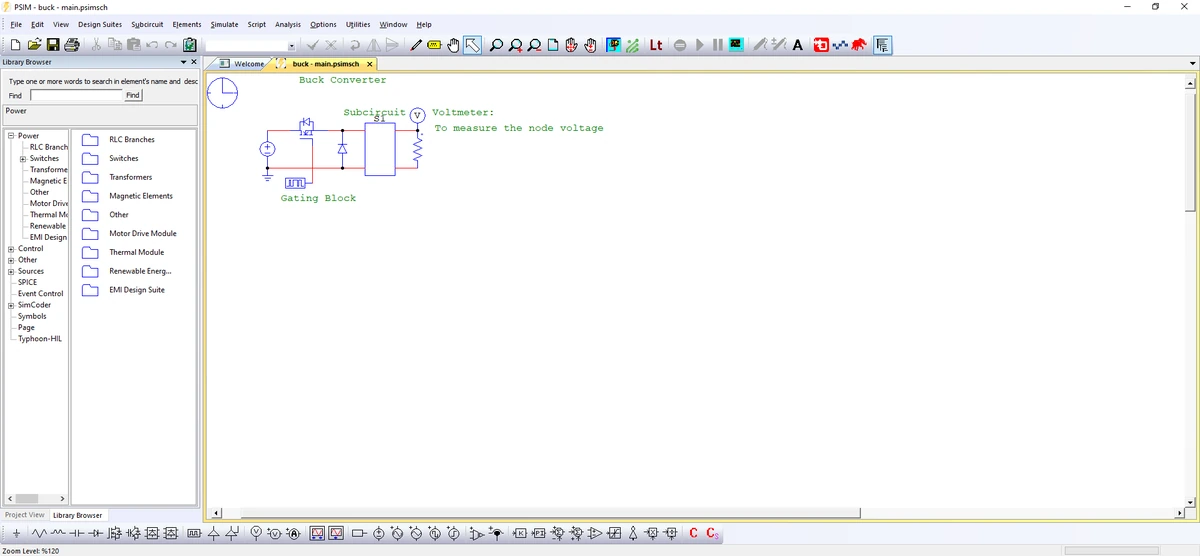The image size is (1200, 556).
Task: Select the wire drawing pencil tool
Action: [x=416, y=45]
